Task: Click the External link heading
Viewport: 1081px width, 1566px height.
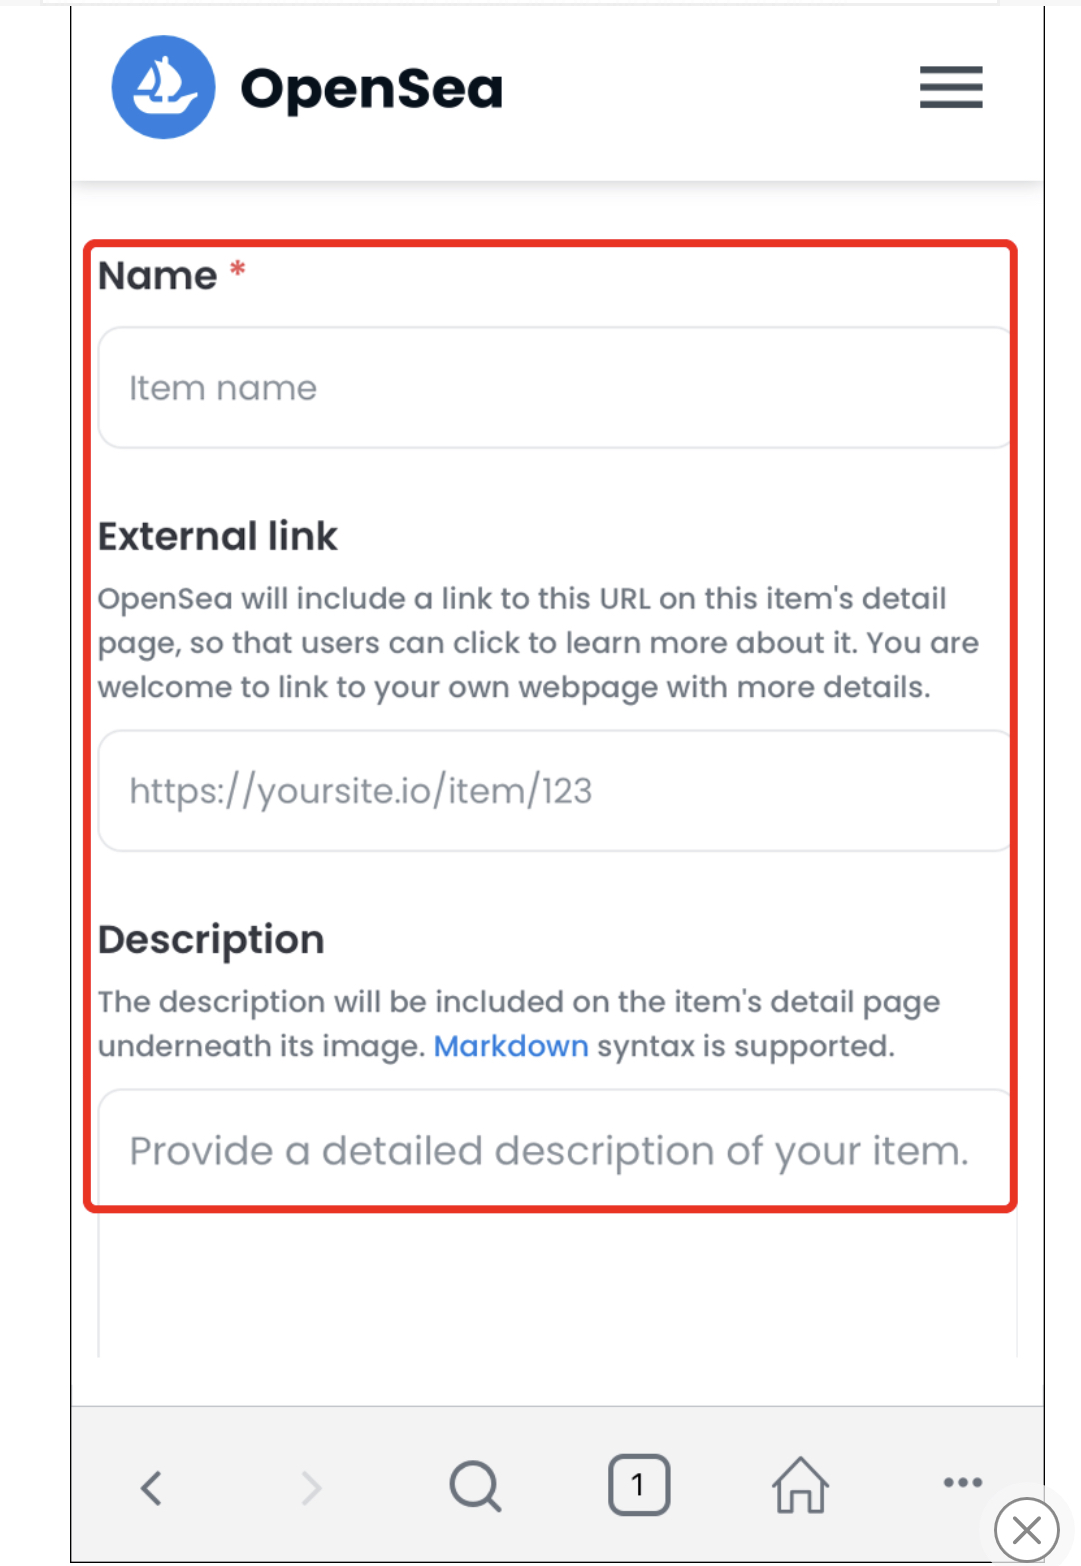Action: pos(218,537)
